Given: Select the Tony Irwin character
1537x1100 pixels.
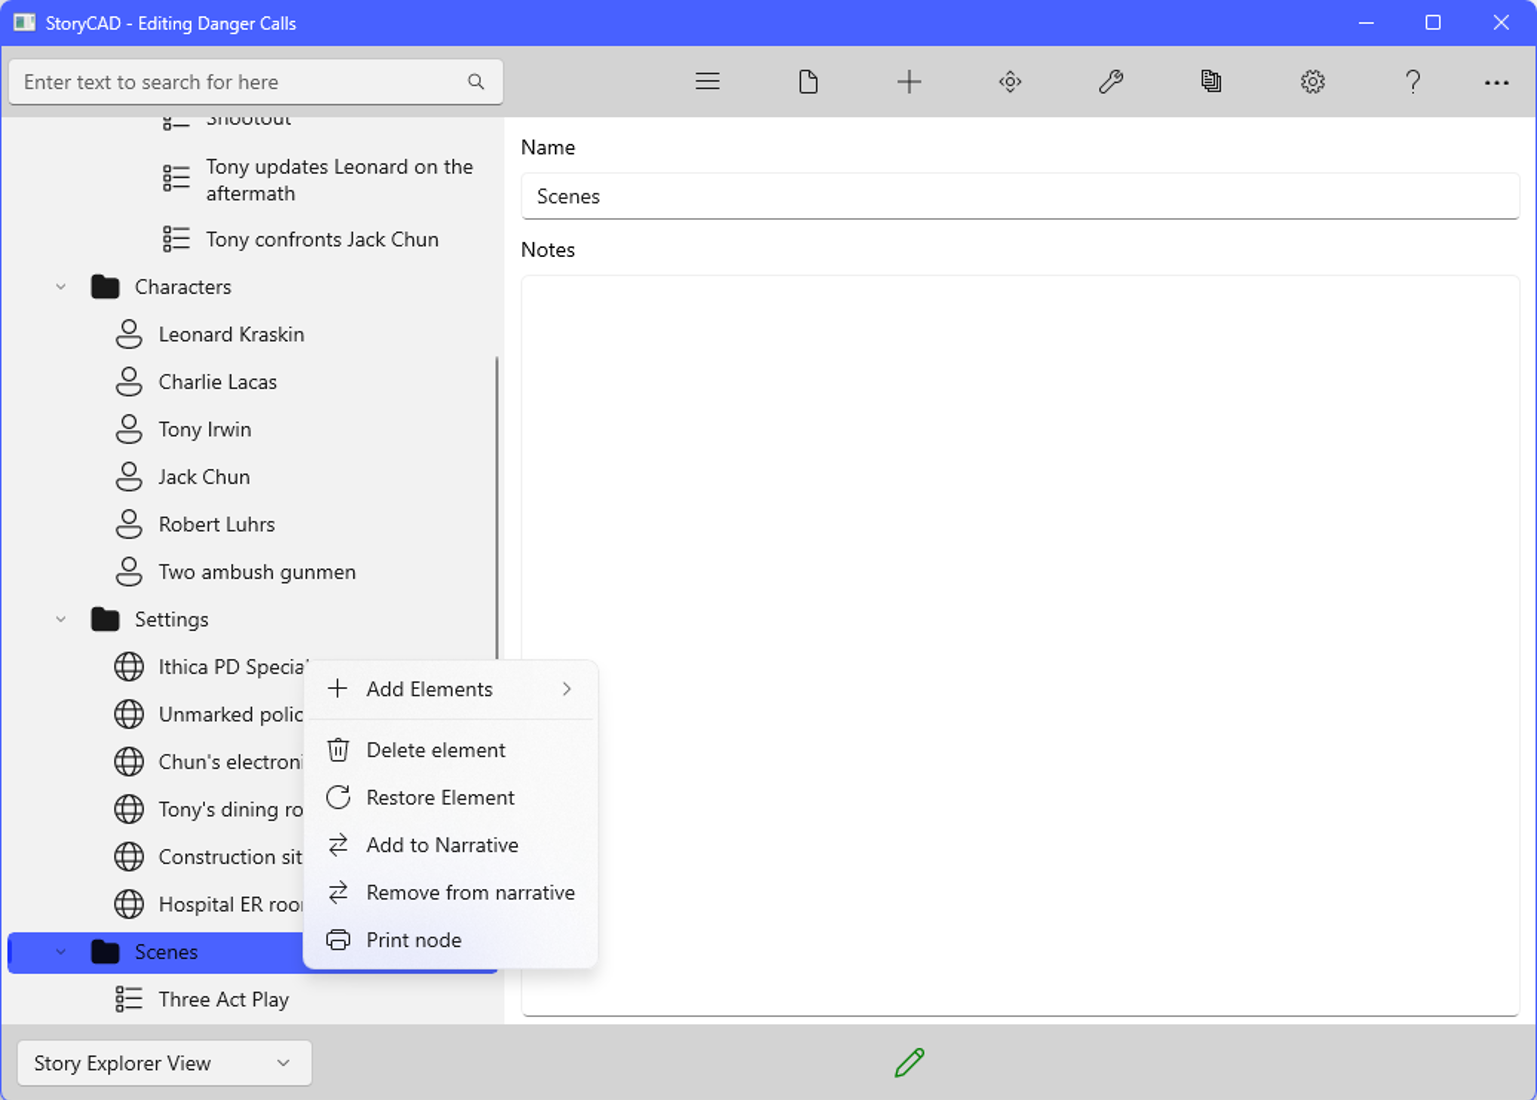Looking at the screenshot, I should click(x=205, y=430).
